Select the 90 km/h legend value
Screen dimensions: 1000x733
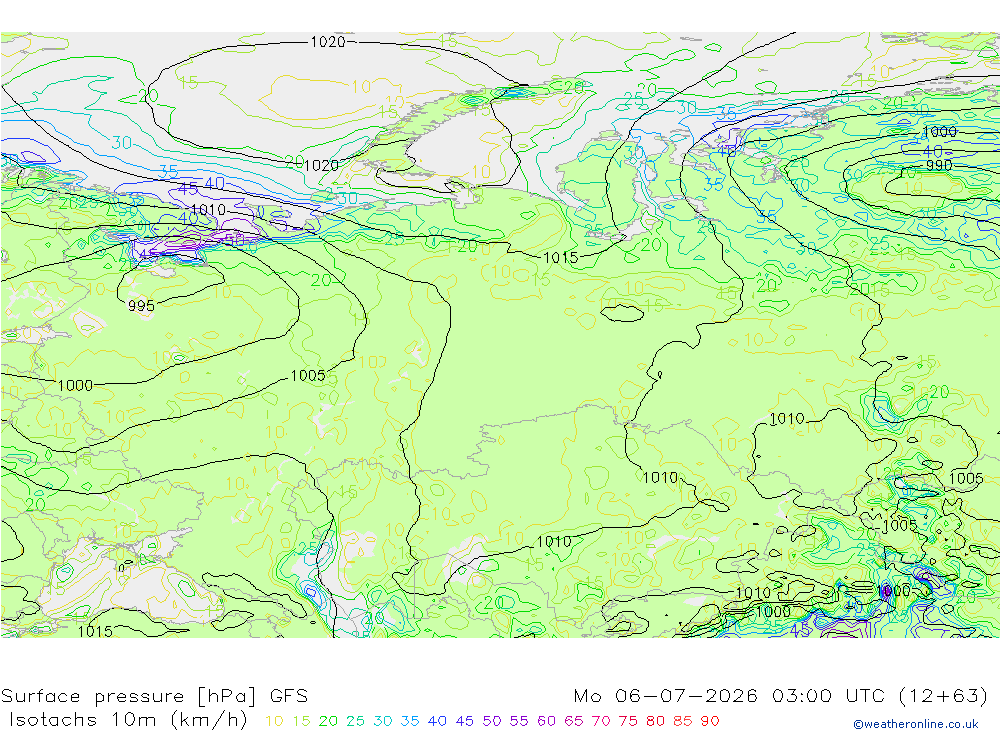(710, 721)
